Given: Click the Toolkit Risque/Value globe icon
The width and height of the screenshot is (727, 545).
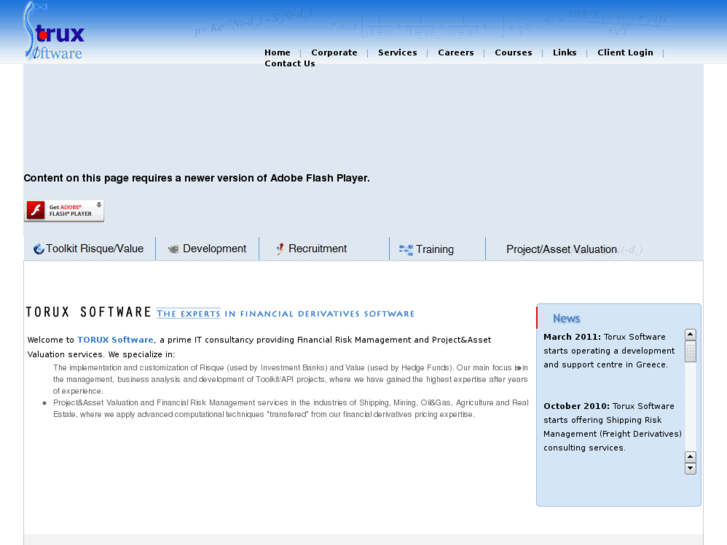Looking at the screenshot, I should 38,249.
